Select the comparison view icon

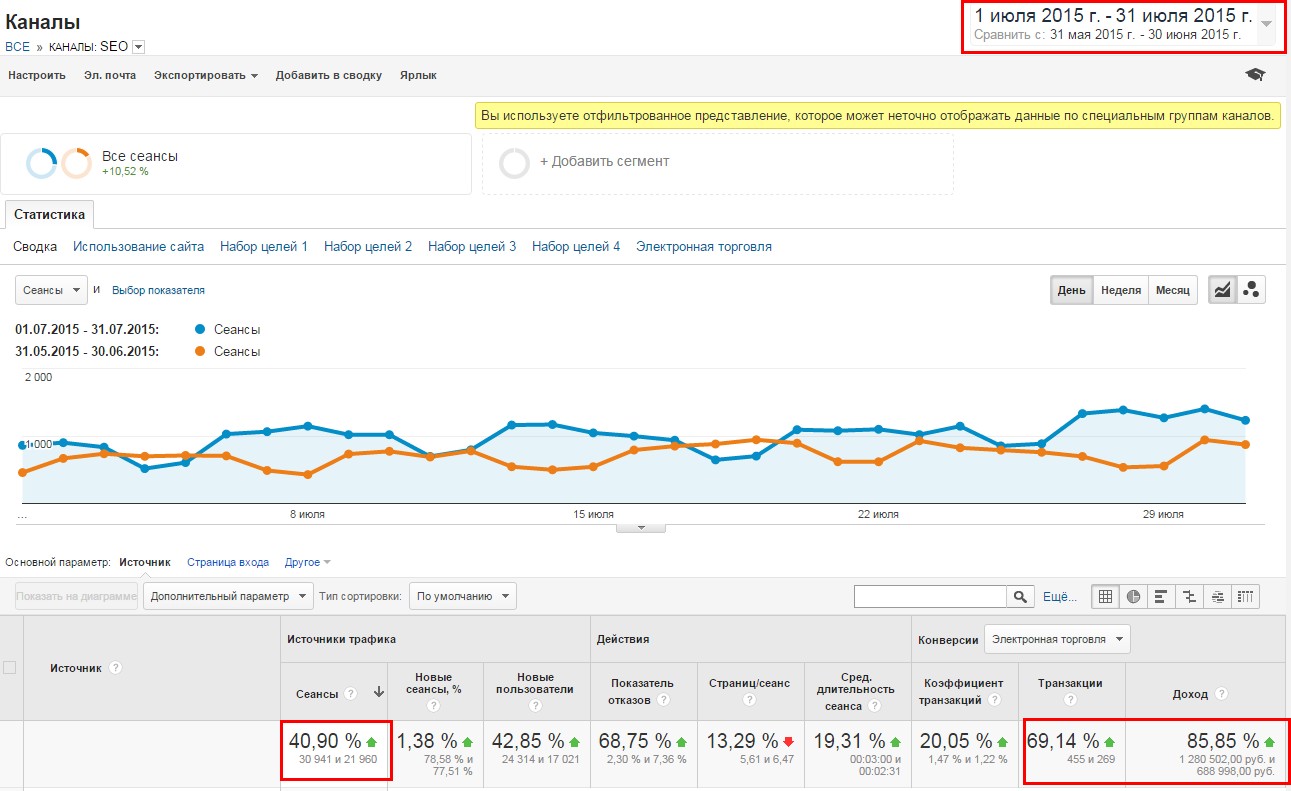tap(1189, 596)
